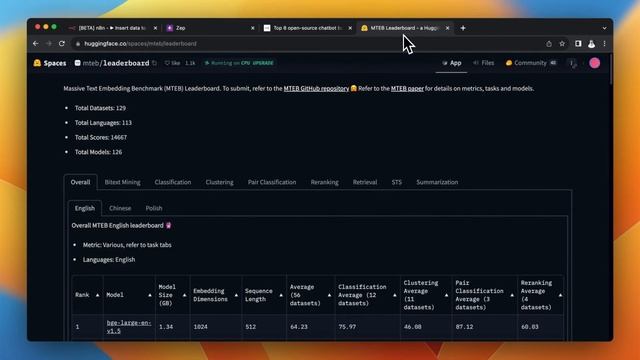Viewport: 640px width, 360px height.
Task: Open the Community tab
Action: [531, 63]
